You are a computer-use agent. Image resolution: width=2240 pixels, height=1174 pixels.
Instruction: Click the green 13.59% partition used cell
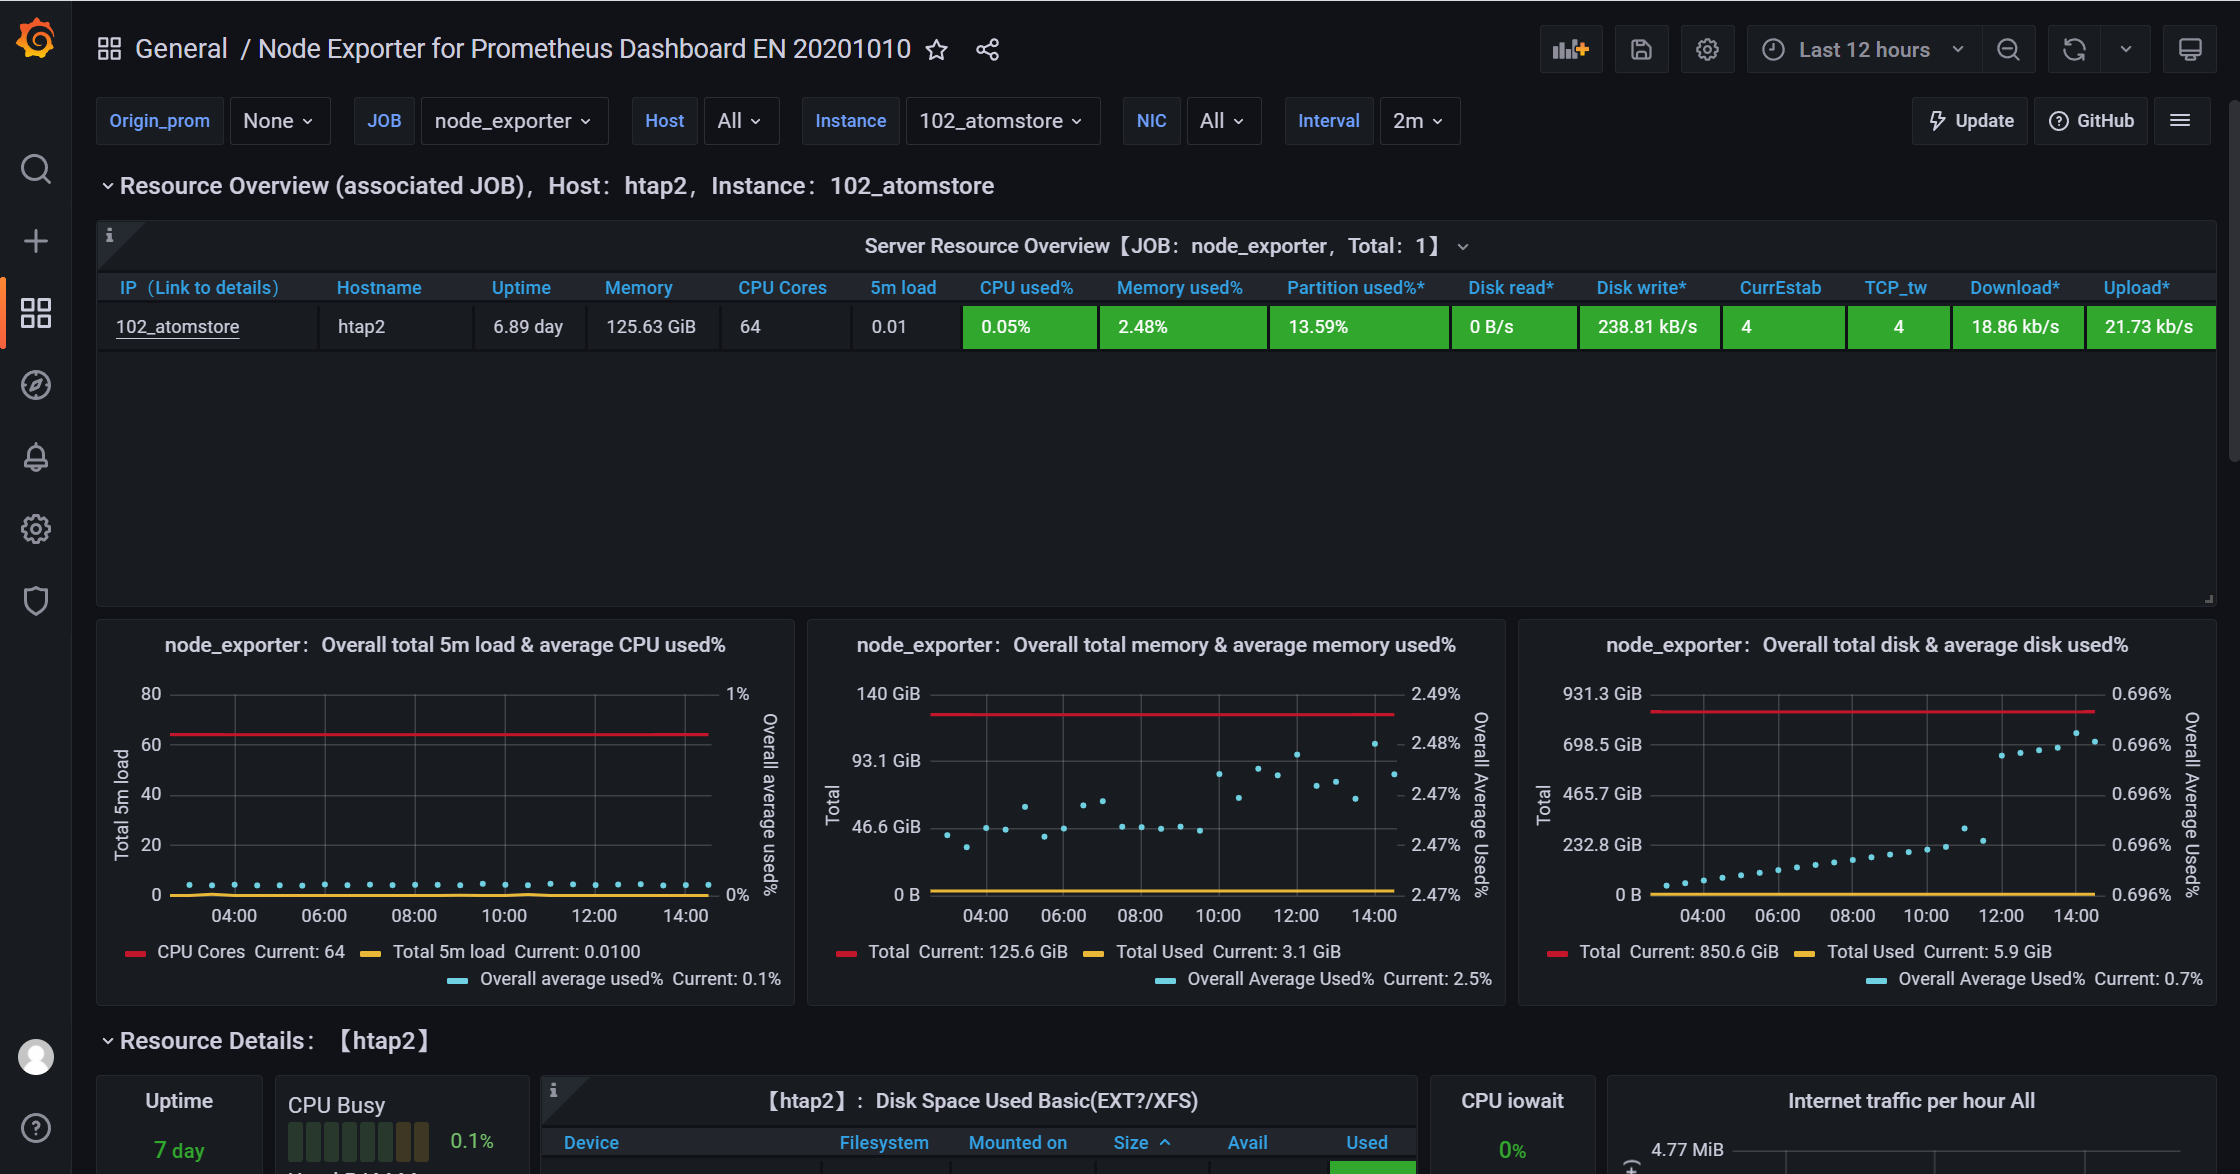click(x=1359, y=327)
